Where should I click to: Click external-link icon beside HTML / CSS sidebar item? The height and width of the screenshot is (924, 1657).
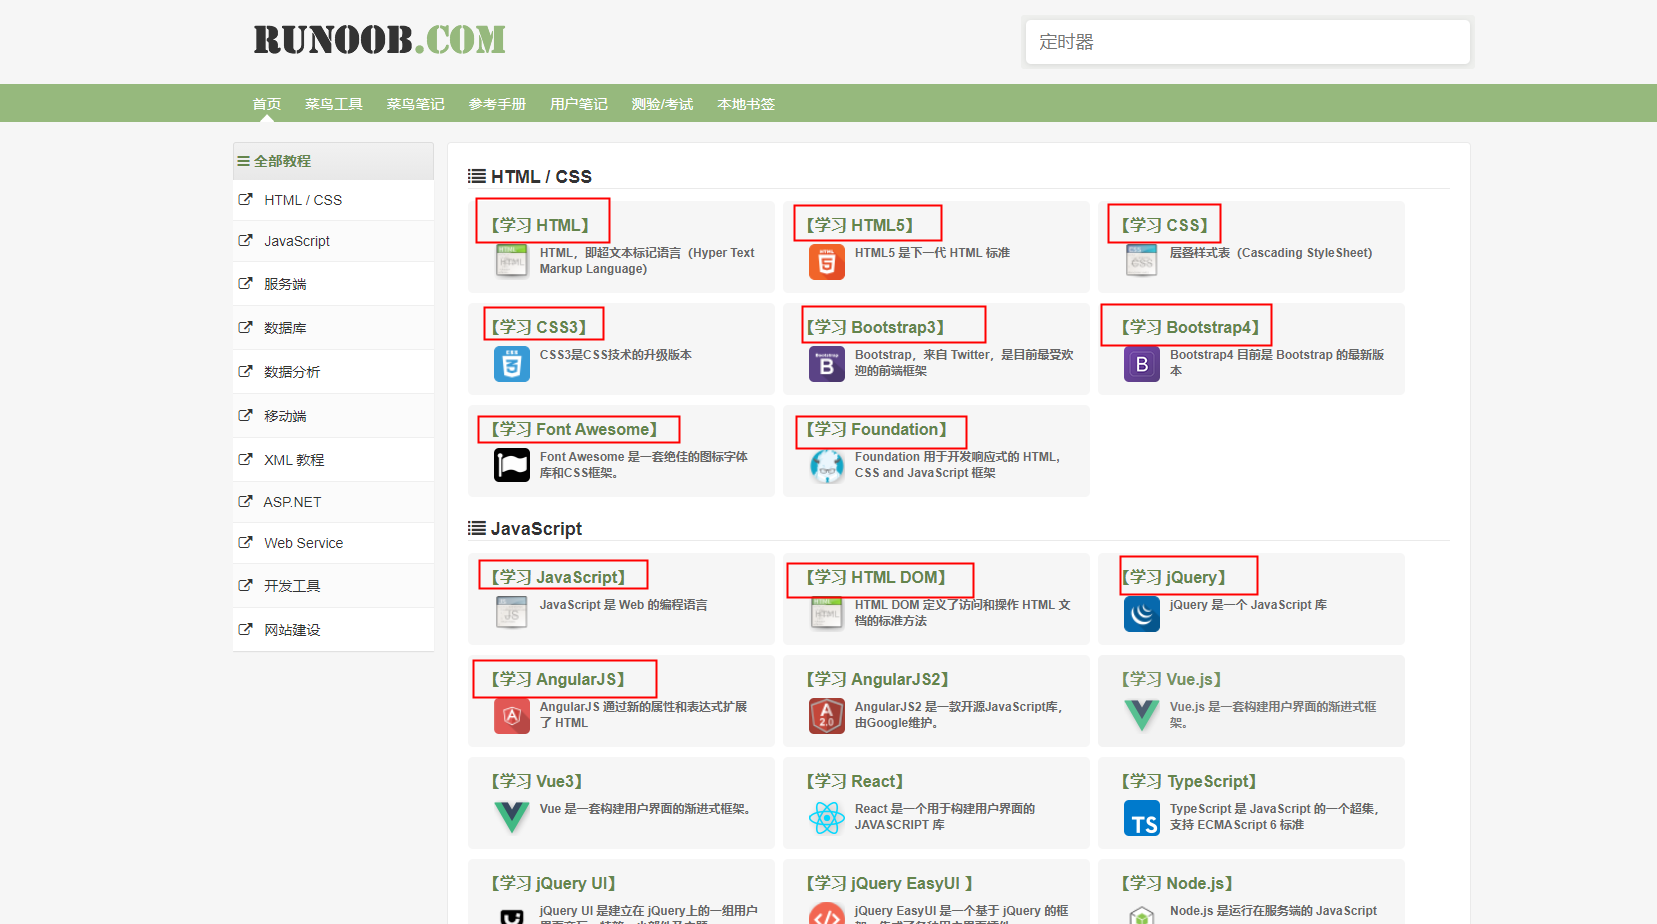pyautogui.click(x=245, y=199)
